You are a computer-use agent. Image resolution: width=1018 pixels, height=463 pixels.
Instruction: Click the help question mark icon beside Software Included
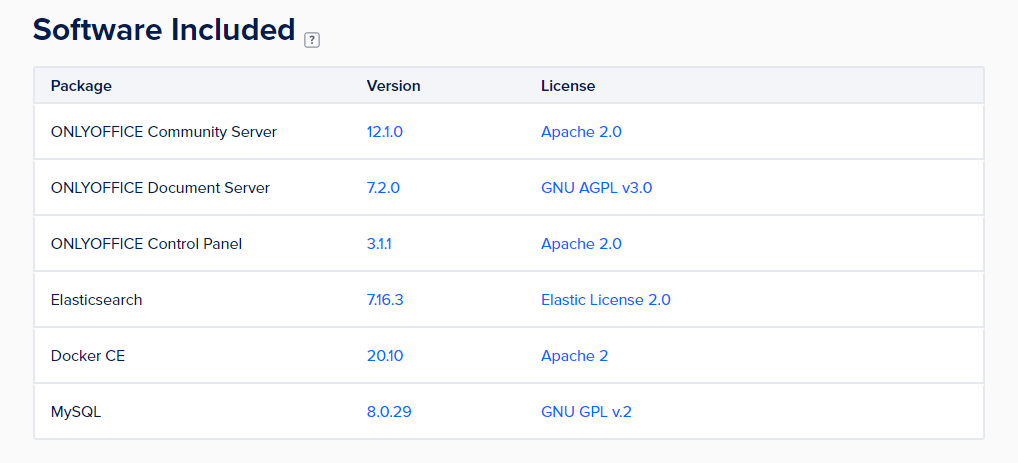click(312, 40)
